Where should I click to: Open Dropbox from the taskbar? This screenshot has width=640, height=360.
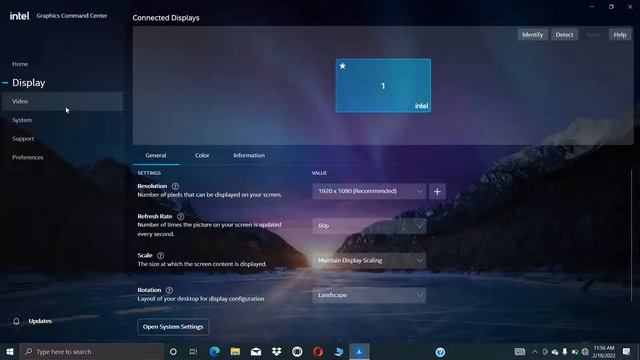pos(277,351)
